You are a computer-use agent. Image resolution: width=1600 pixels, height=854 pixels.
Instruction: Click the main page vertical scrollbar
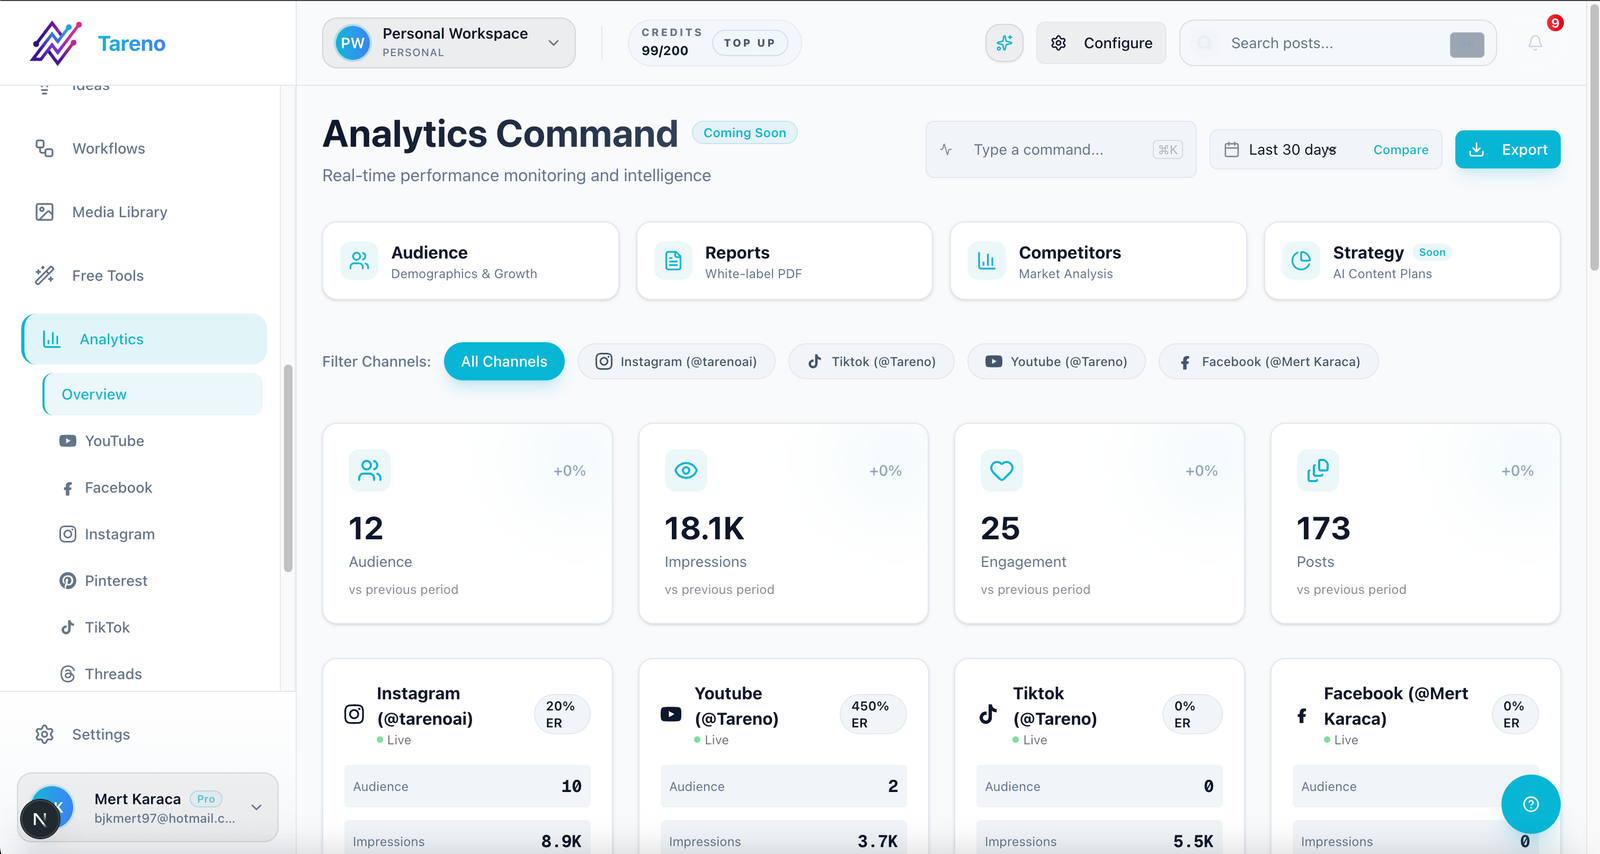pyautogui.click(x=1594, y=136)
